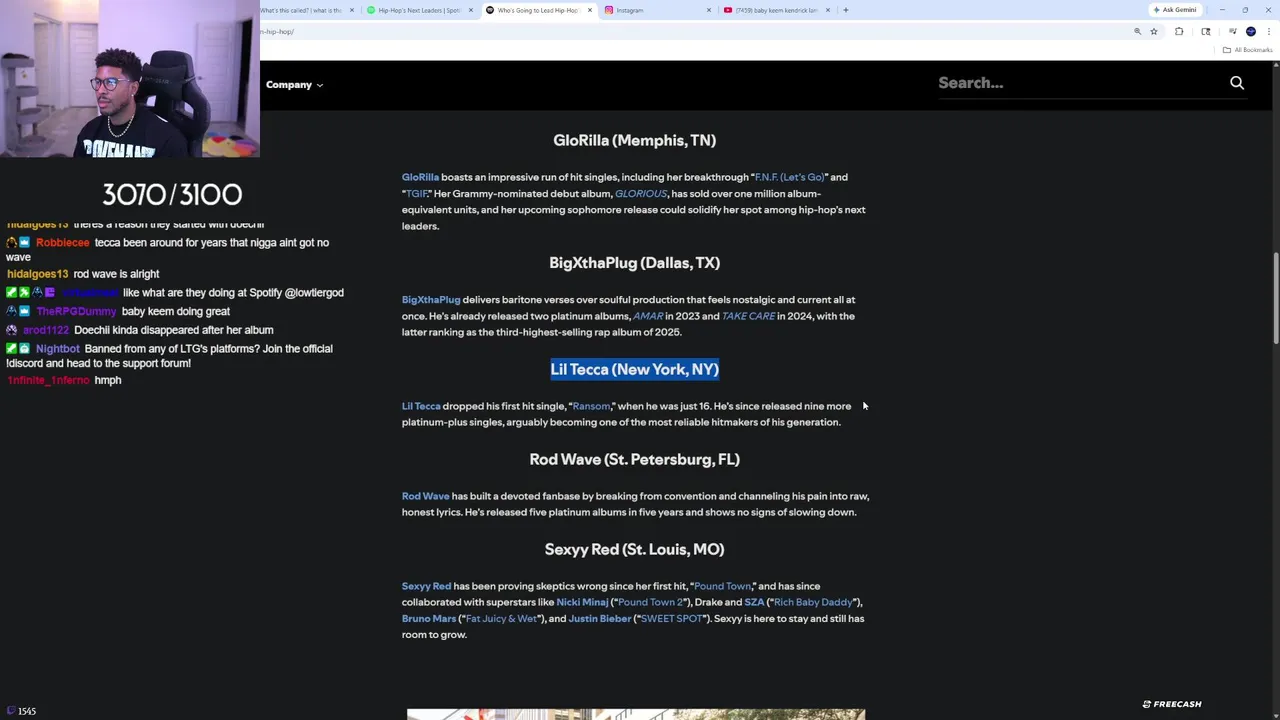Image resolution: width=1280 pixels, height=720 pixels.
Task: Click the page vertical scrollbar thumb
Action: 1275,299
